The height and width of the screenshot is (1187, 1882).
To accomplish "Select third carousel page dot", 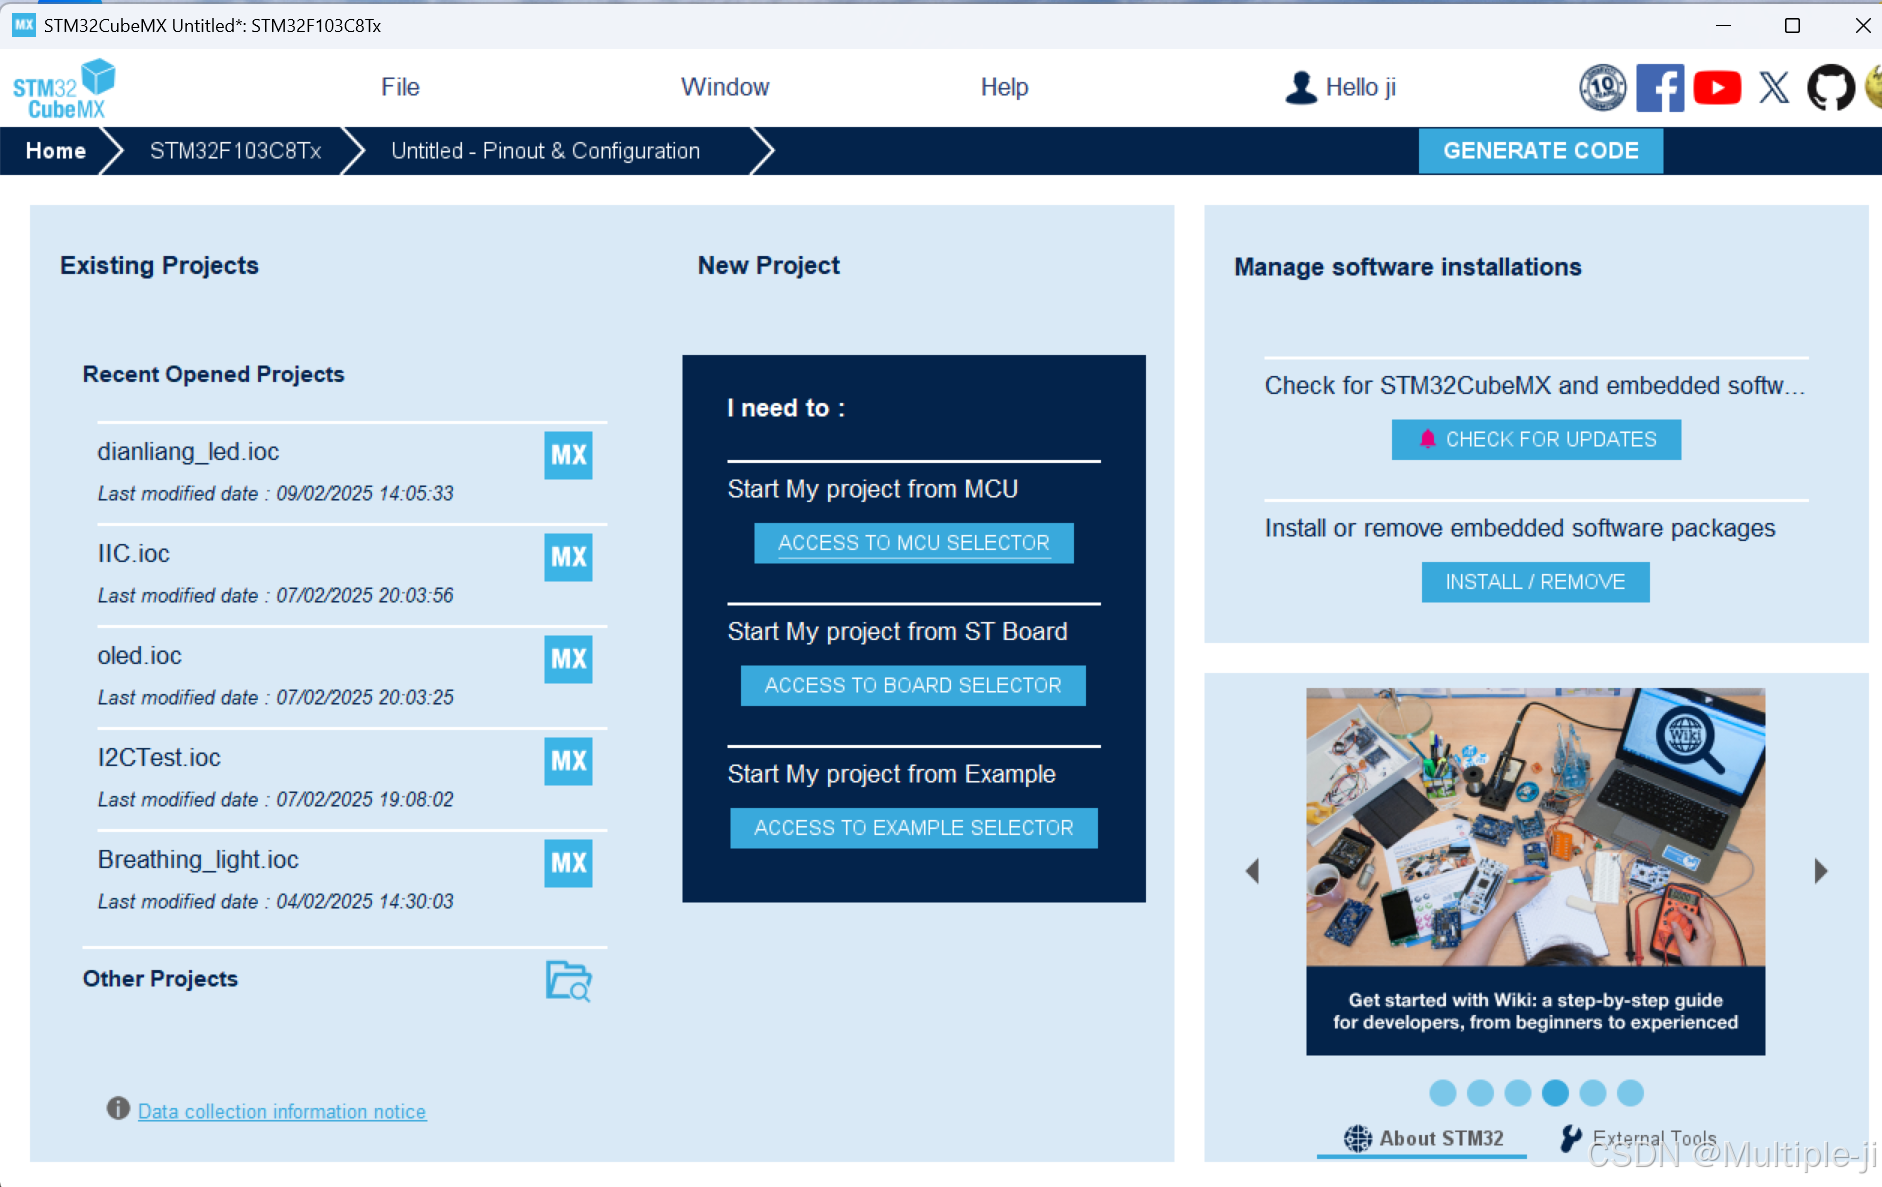I will [x=1517, y=1093].
